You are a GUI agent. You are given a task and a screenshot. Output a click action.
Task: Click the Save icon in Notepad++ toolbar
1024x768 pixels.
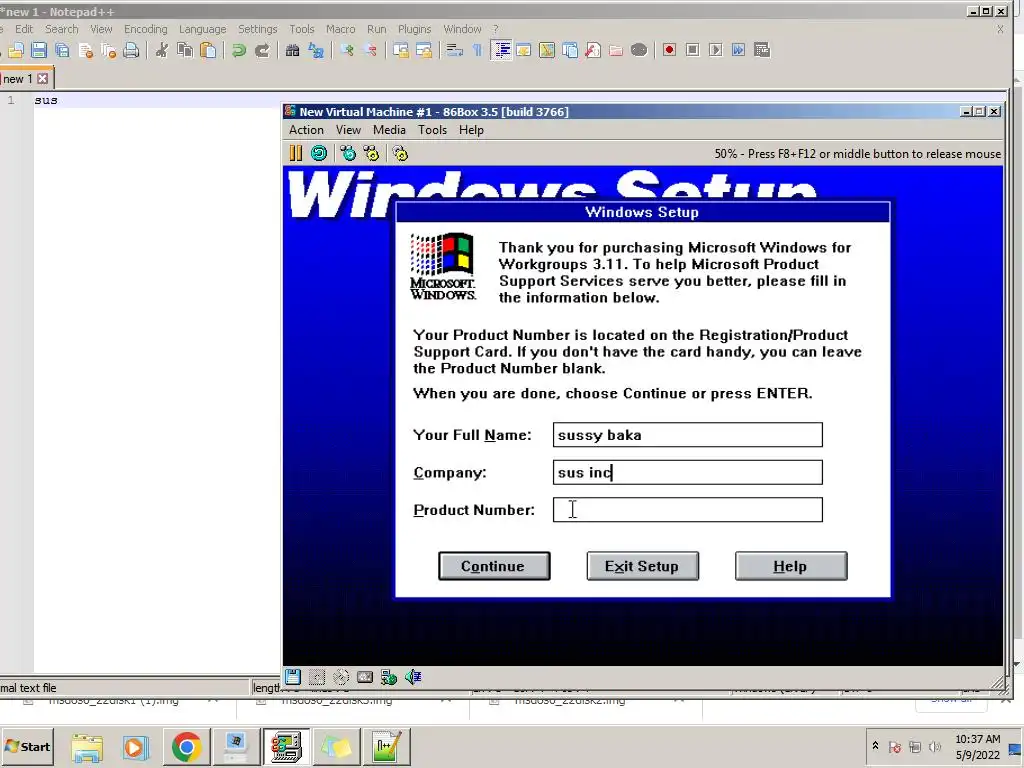click(x=39, y=50)
